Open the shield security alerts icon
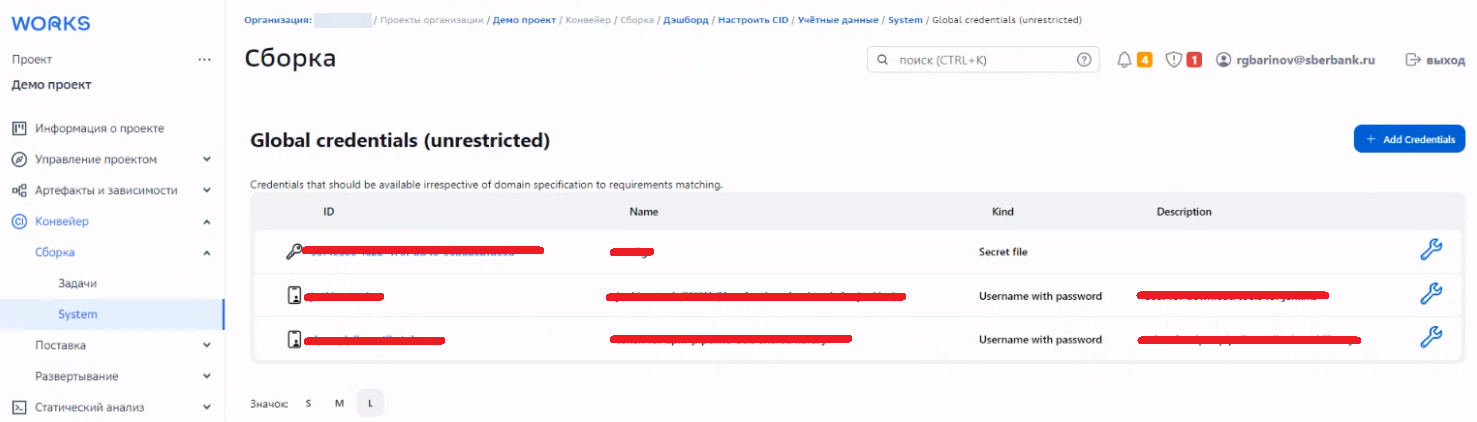The width and height of the screenshot is (1477, 422). click(x=1173, y=60)
